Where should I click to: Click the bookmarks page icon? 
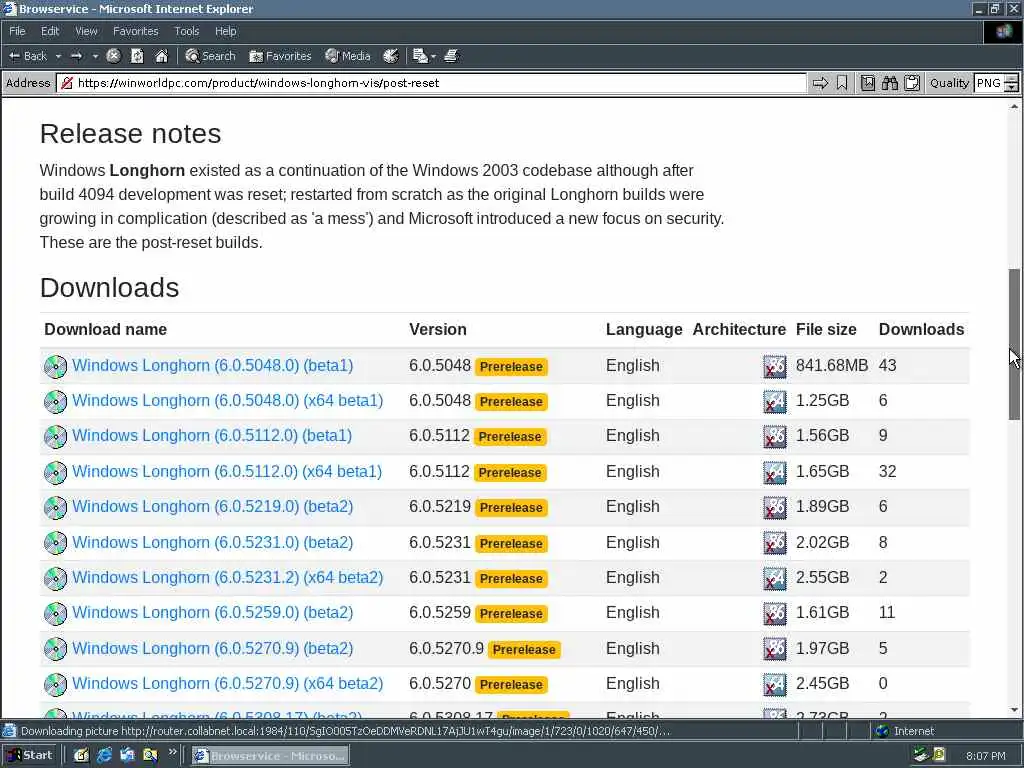867,83
